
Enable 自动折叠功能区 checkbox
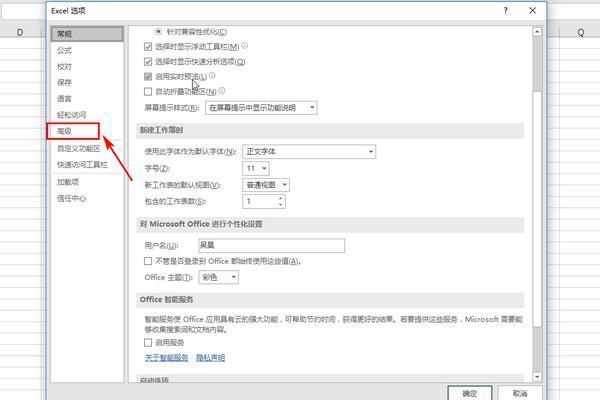tap(148, 91)
